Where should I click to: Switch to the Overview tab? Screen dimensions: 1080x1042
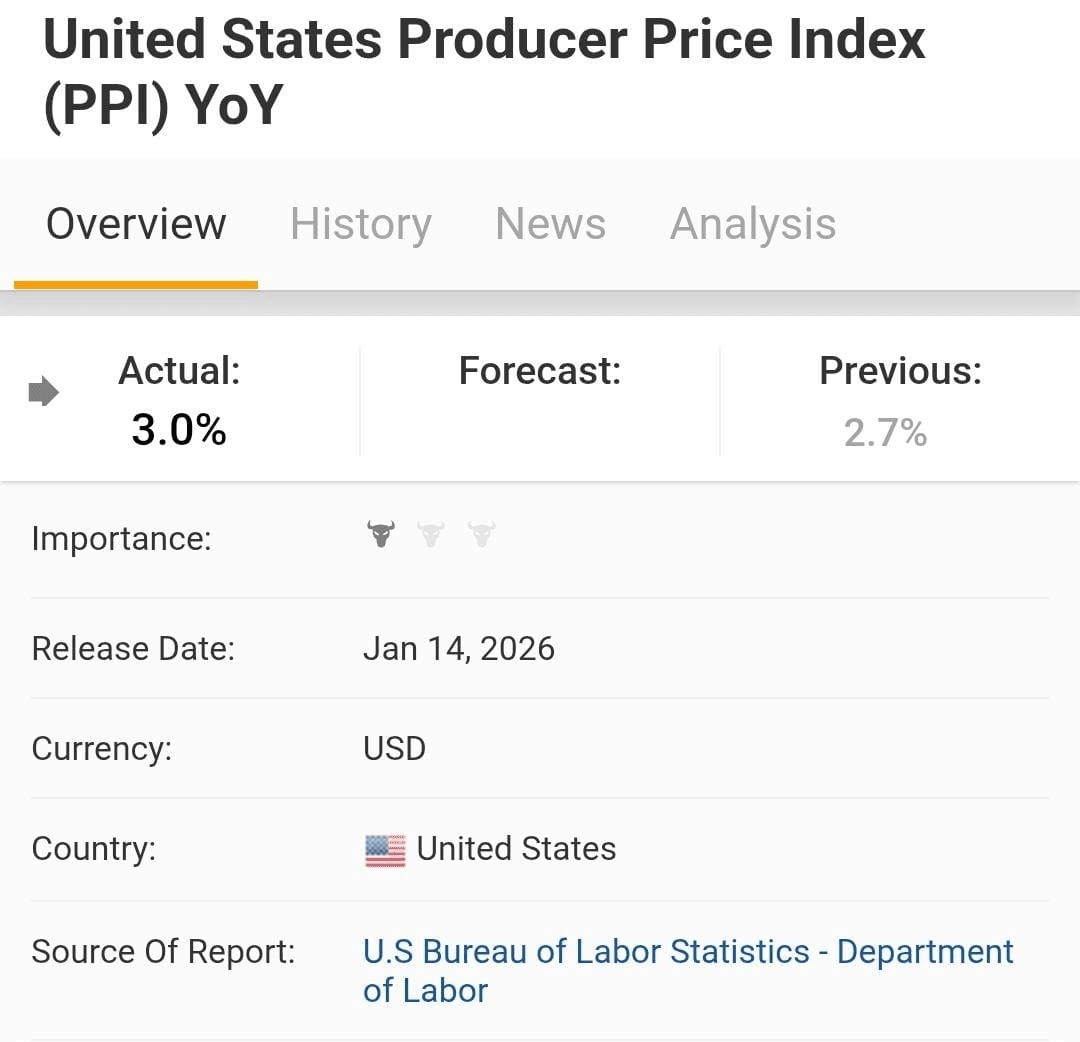pos(136,224)
